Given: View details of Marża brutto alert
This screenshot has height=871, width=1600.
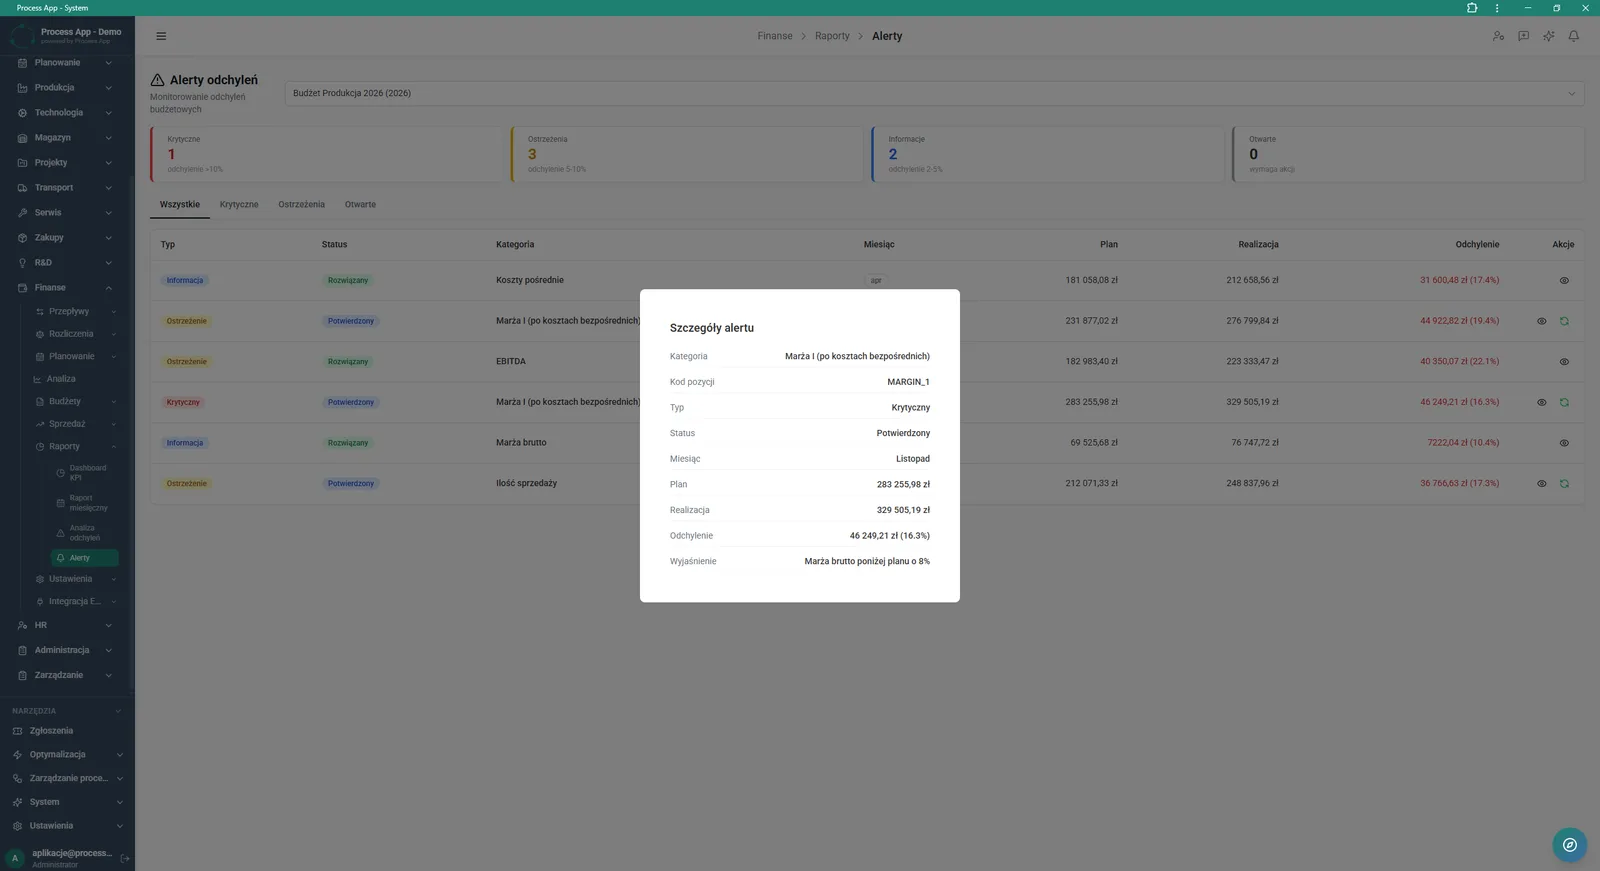Looking at the screenshot, I should (1564, 443).
